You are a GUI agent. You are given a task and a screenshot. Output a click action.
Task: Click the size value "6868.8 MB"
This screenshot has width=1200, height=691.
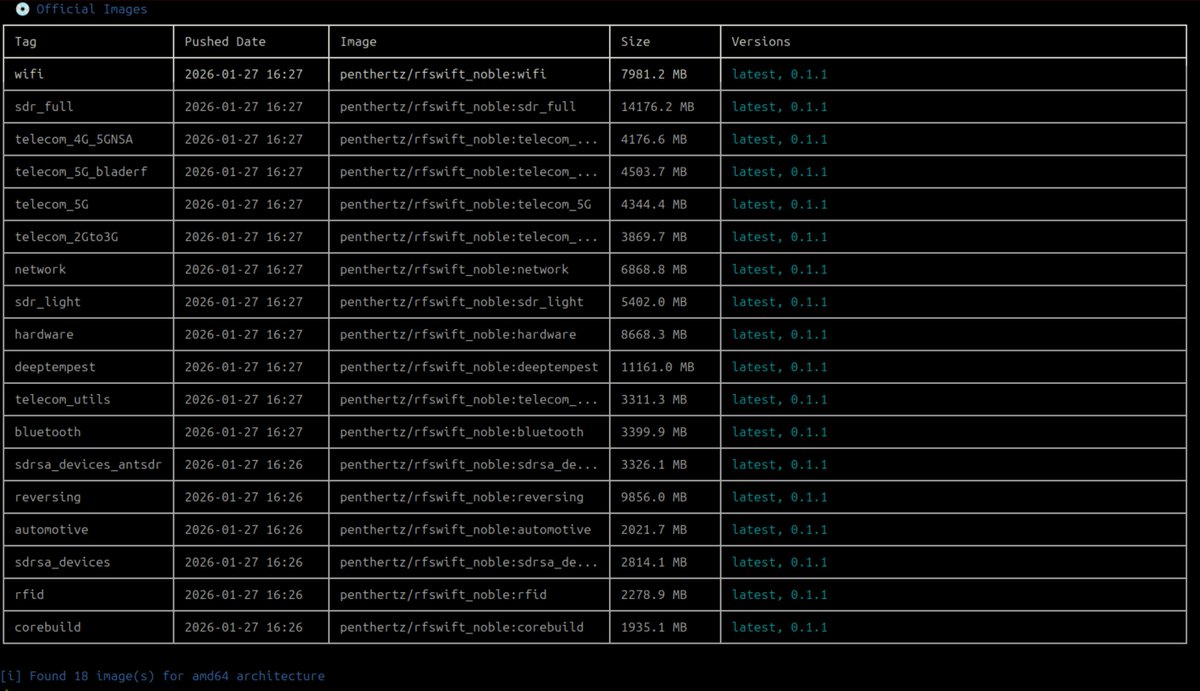653,269
